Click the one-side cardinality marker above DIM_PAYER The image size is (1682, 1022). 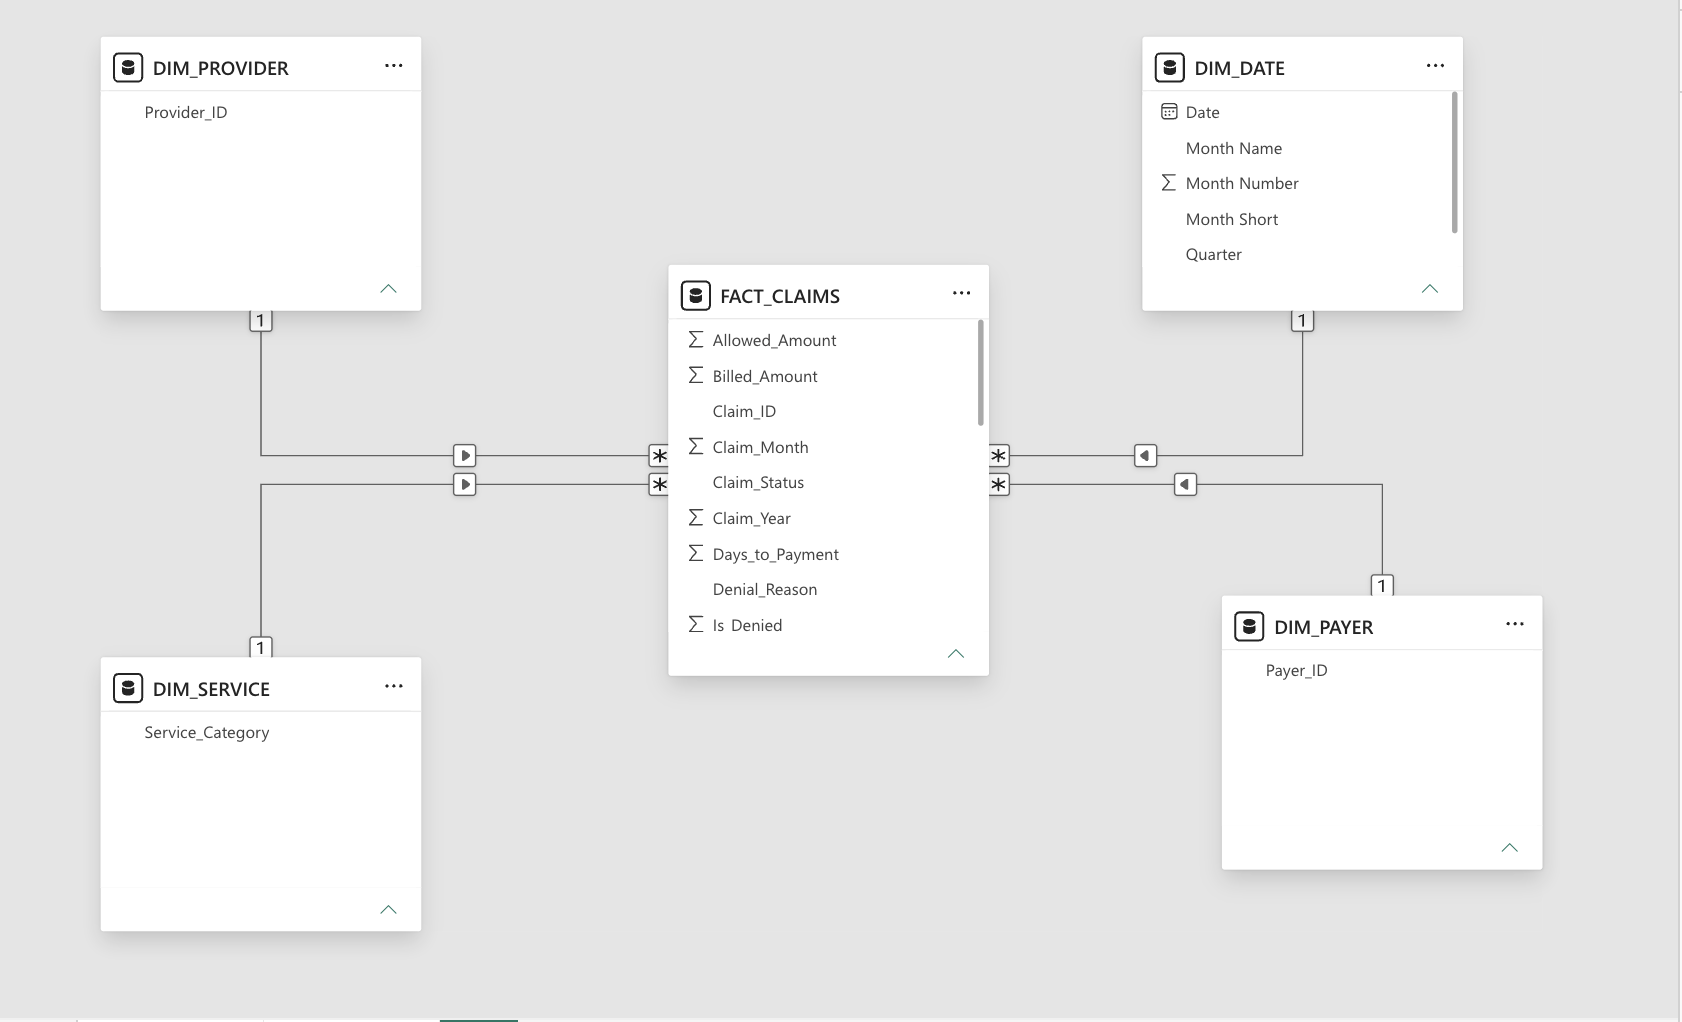[x=1382, y=586]
